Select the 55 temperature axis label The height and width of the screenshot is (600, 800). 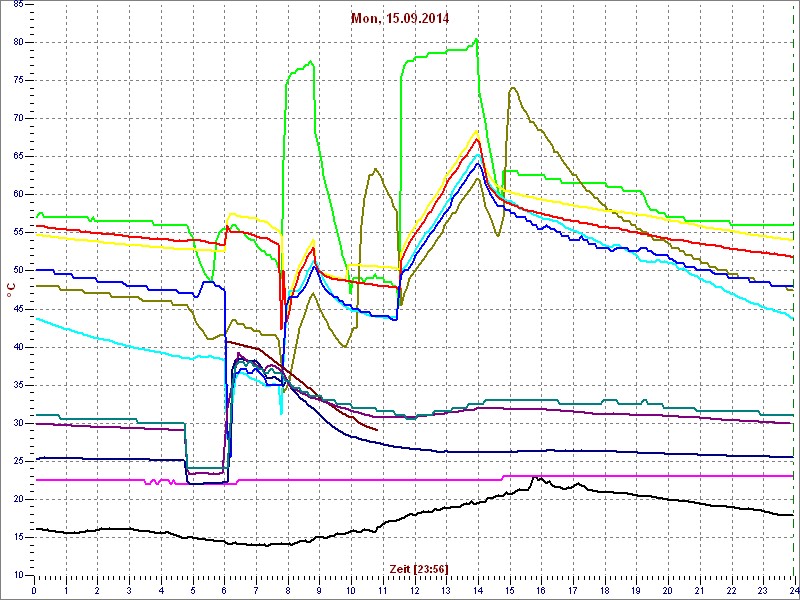pos(17,233)
